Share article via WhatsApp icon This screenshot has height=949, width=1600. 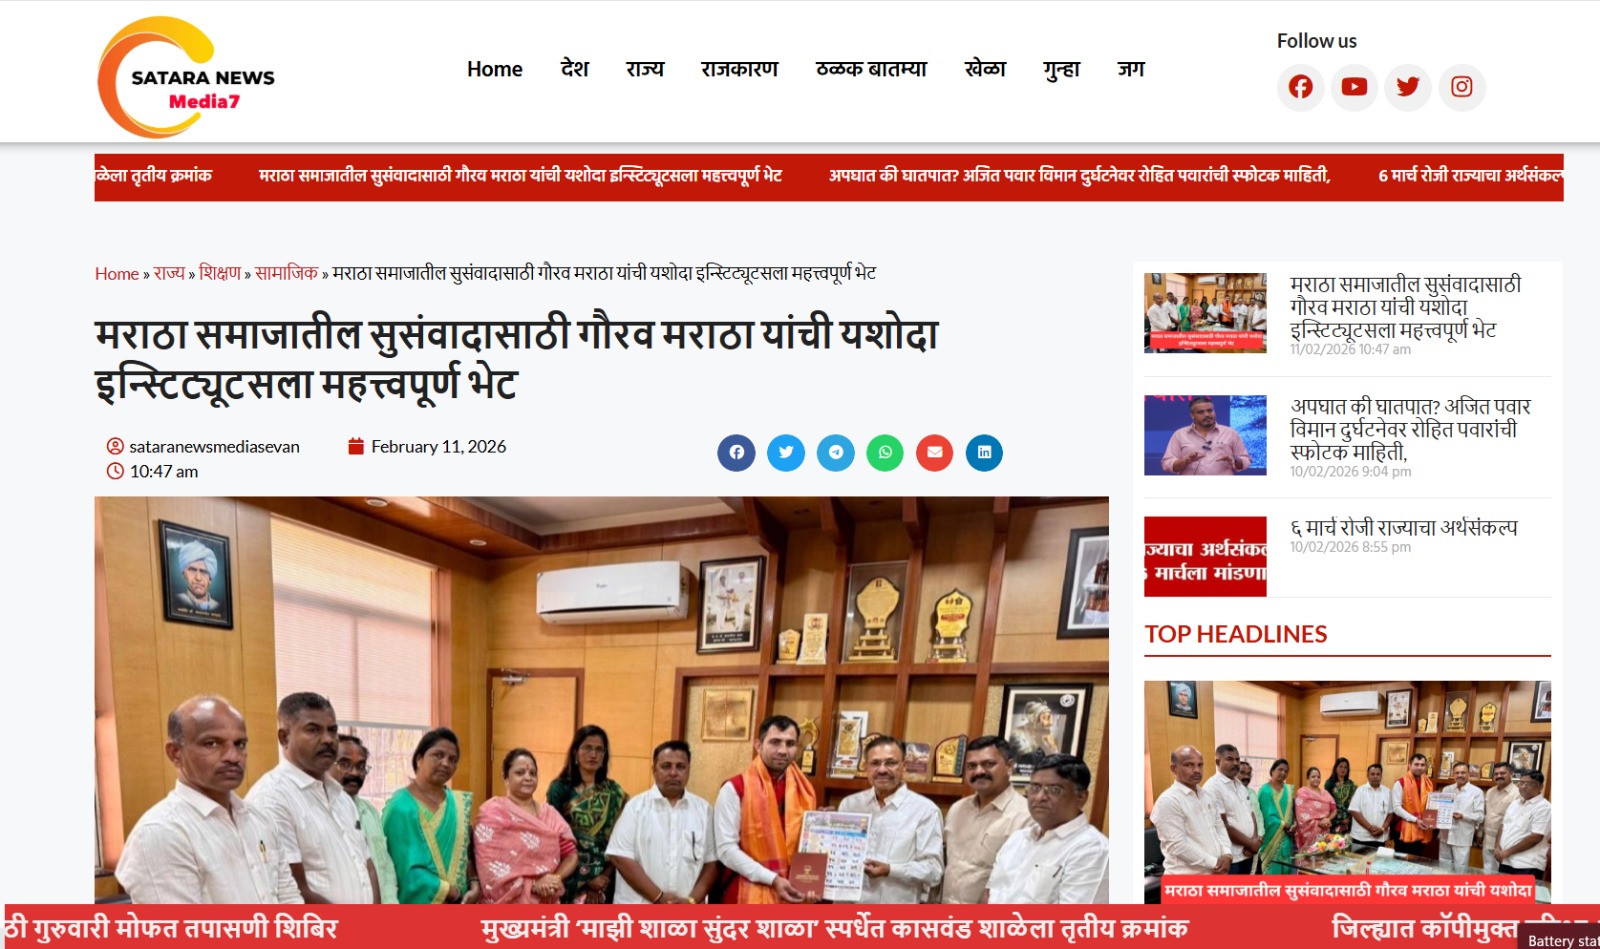[x=885, y=452]
